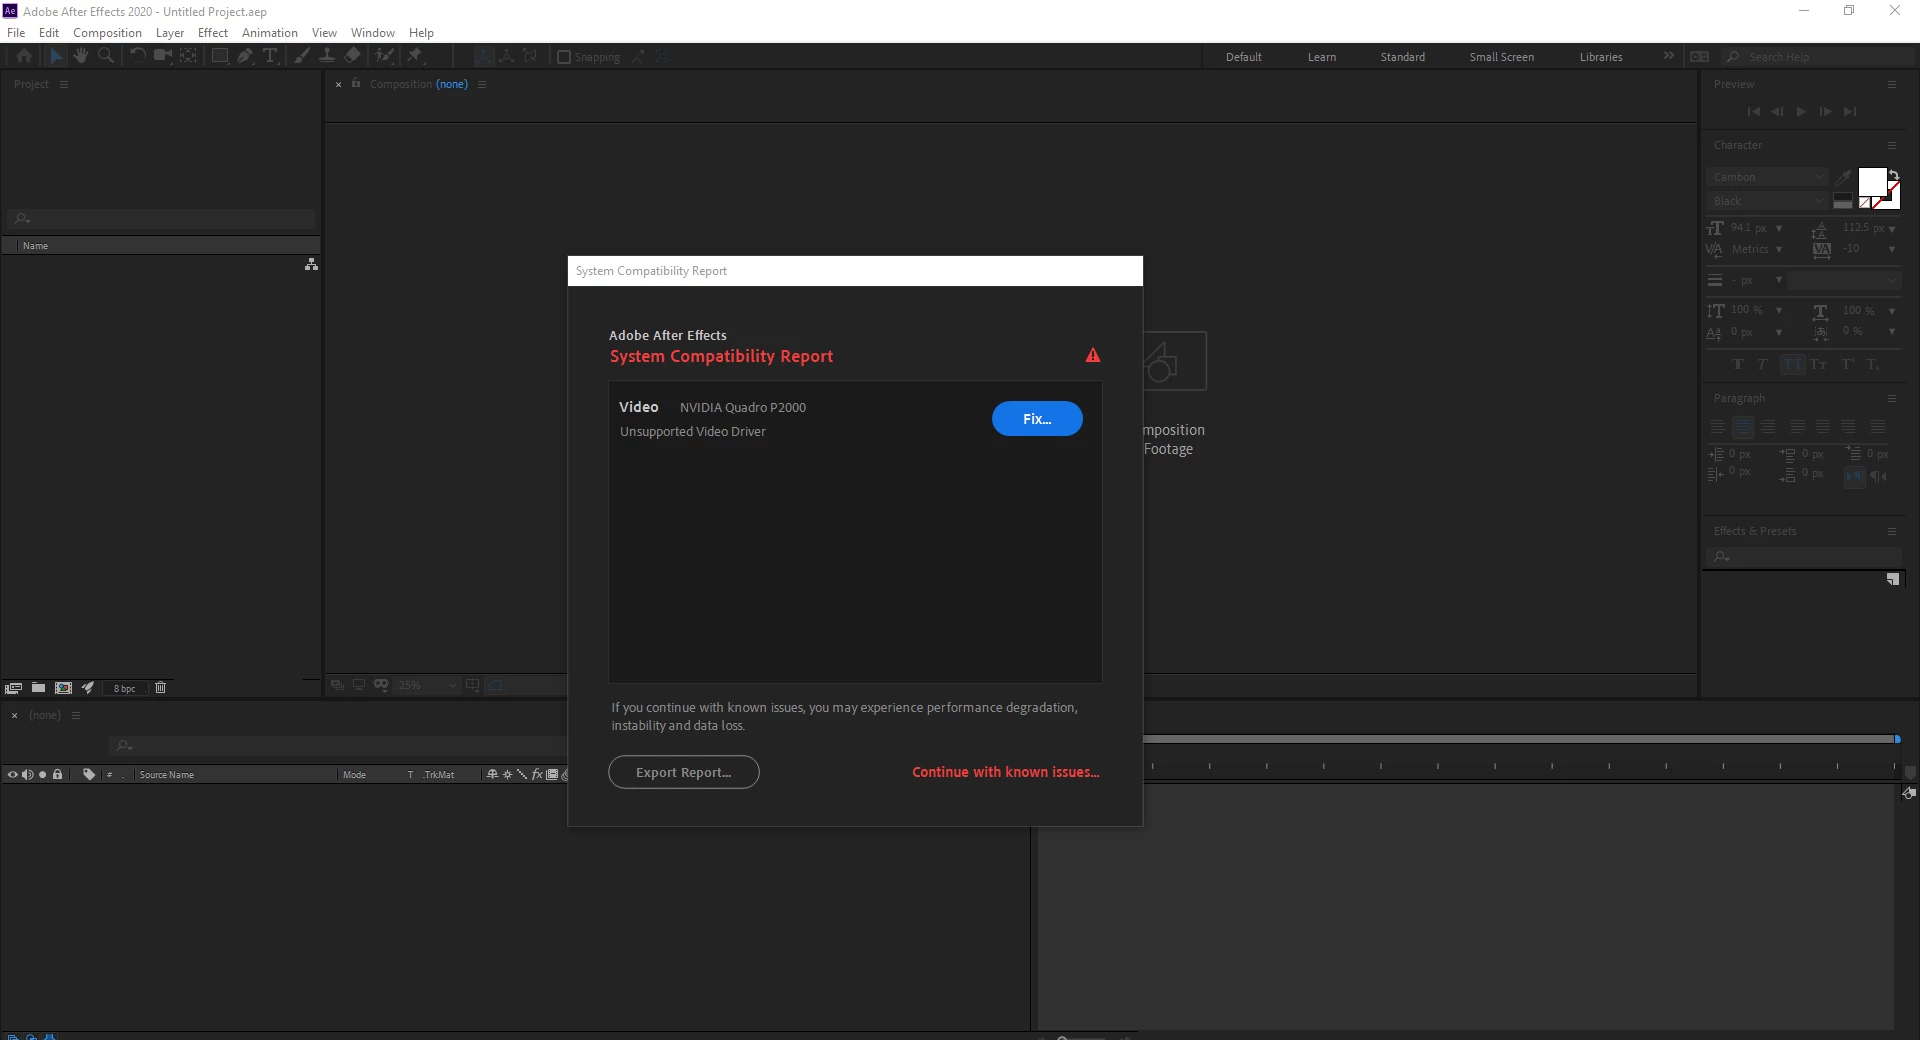This screenshot has height=1040, width=1920.
Task: Open the Project panel menu
Action: [x=64, y=84]
